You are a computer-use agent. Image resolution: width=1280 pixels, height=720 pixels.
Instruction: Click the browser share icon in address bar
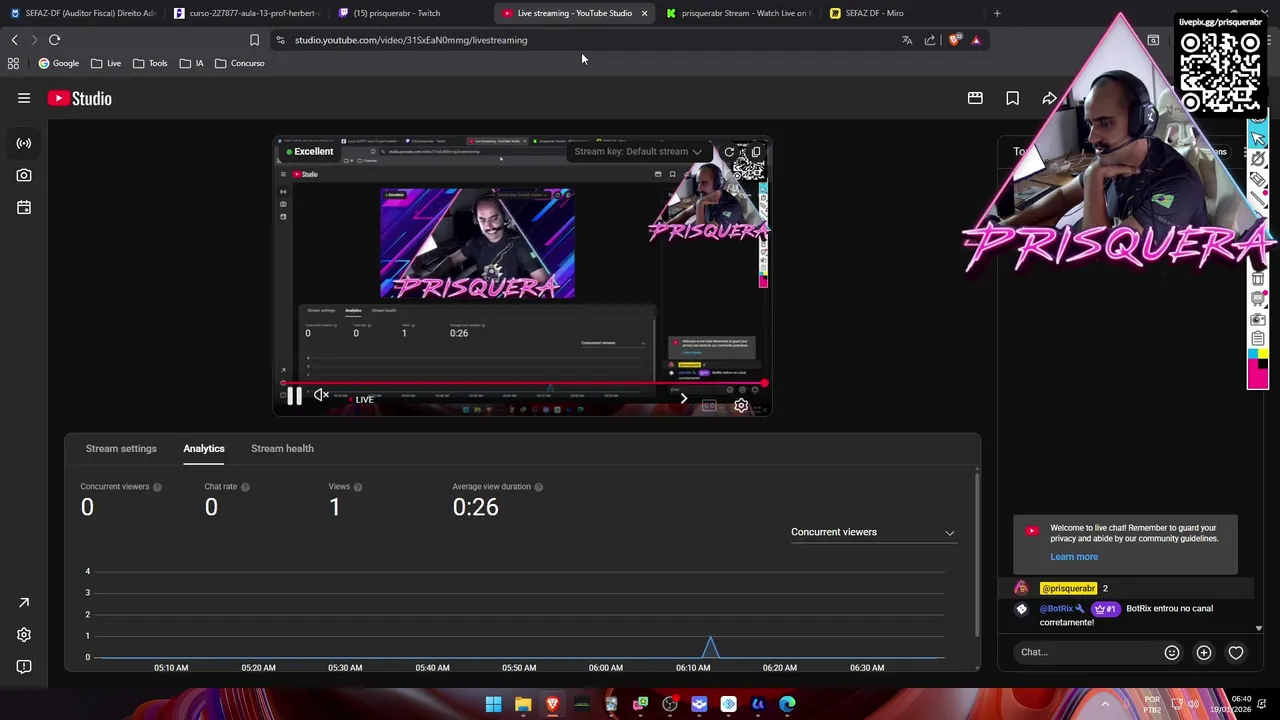click(x=930, y=40)
